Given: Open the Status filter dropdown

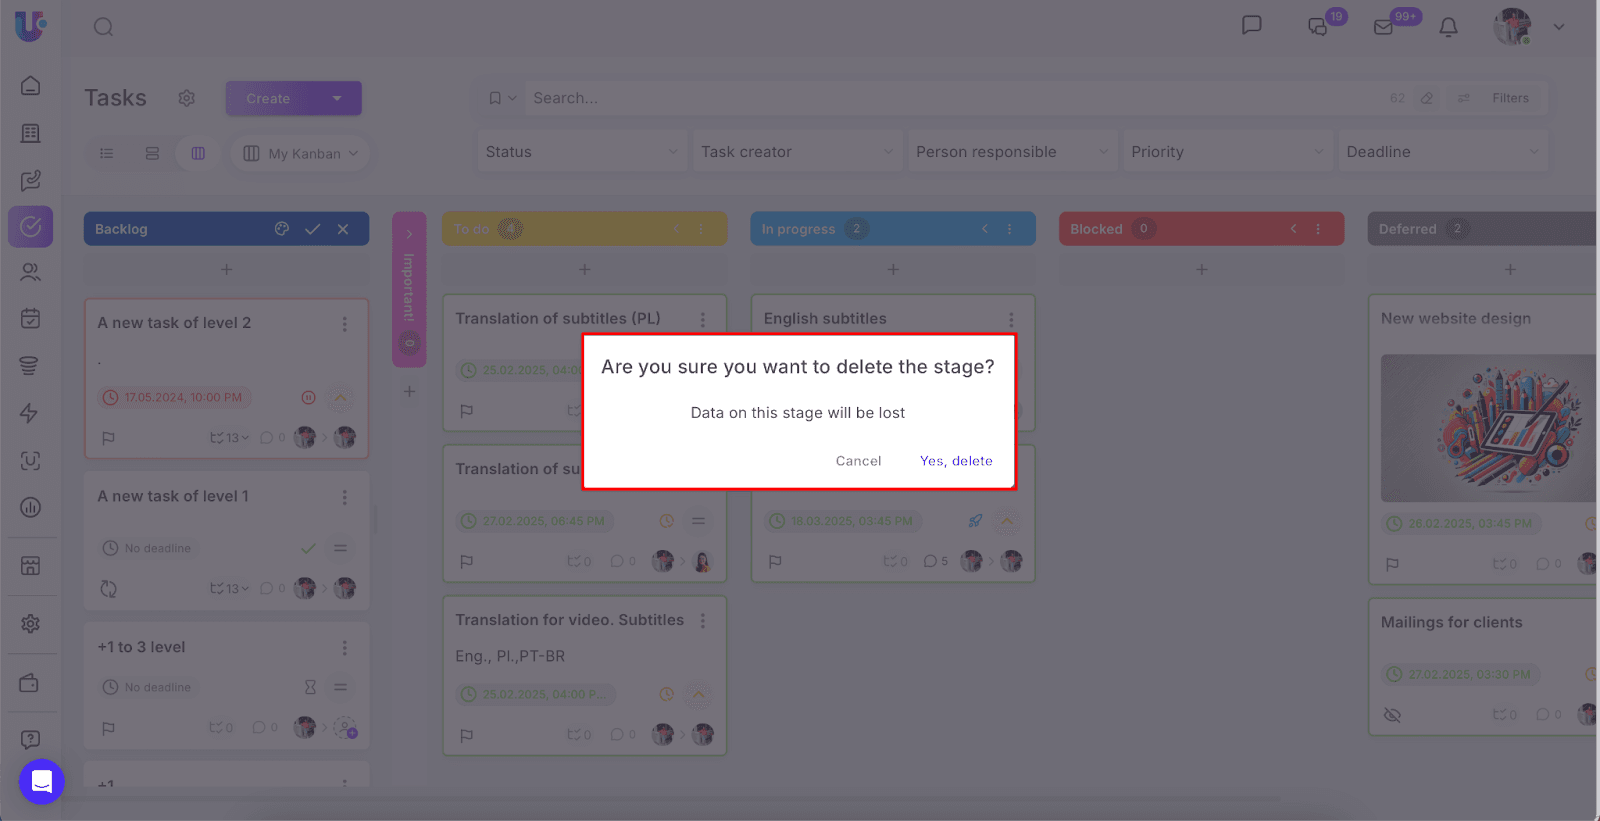Looking at the screenshot, I should pos(581,152).
